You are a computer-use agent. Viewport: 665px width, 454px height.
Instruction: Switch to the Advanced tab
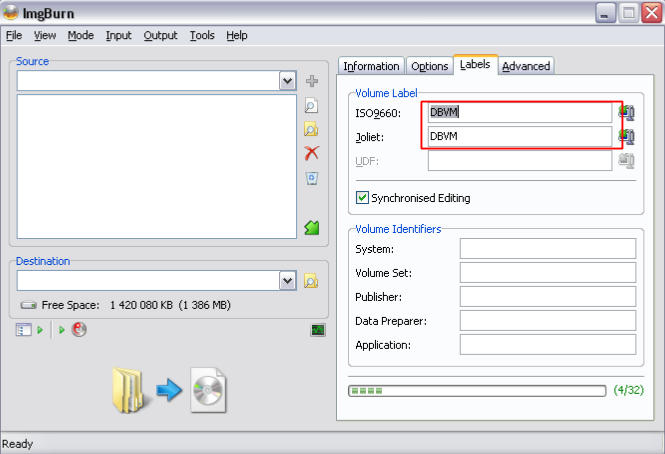point(526,66)
